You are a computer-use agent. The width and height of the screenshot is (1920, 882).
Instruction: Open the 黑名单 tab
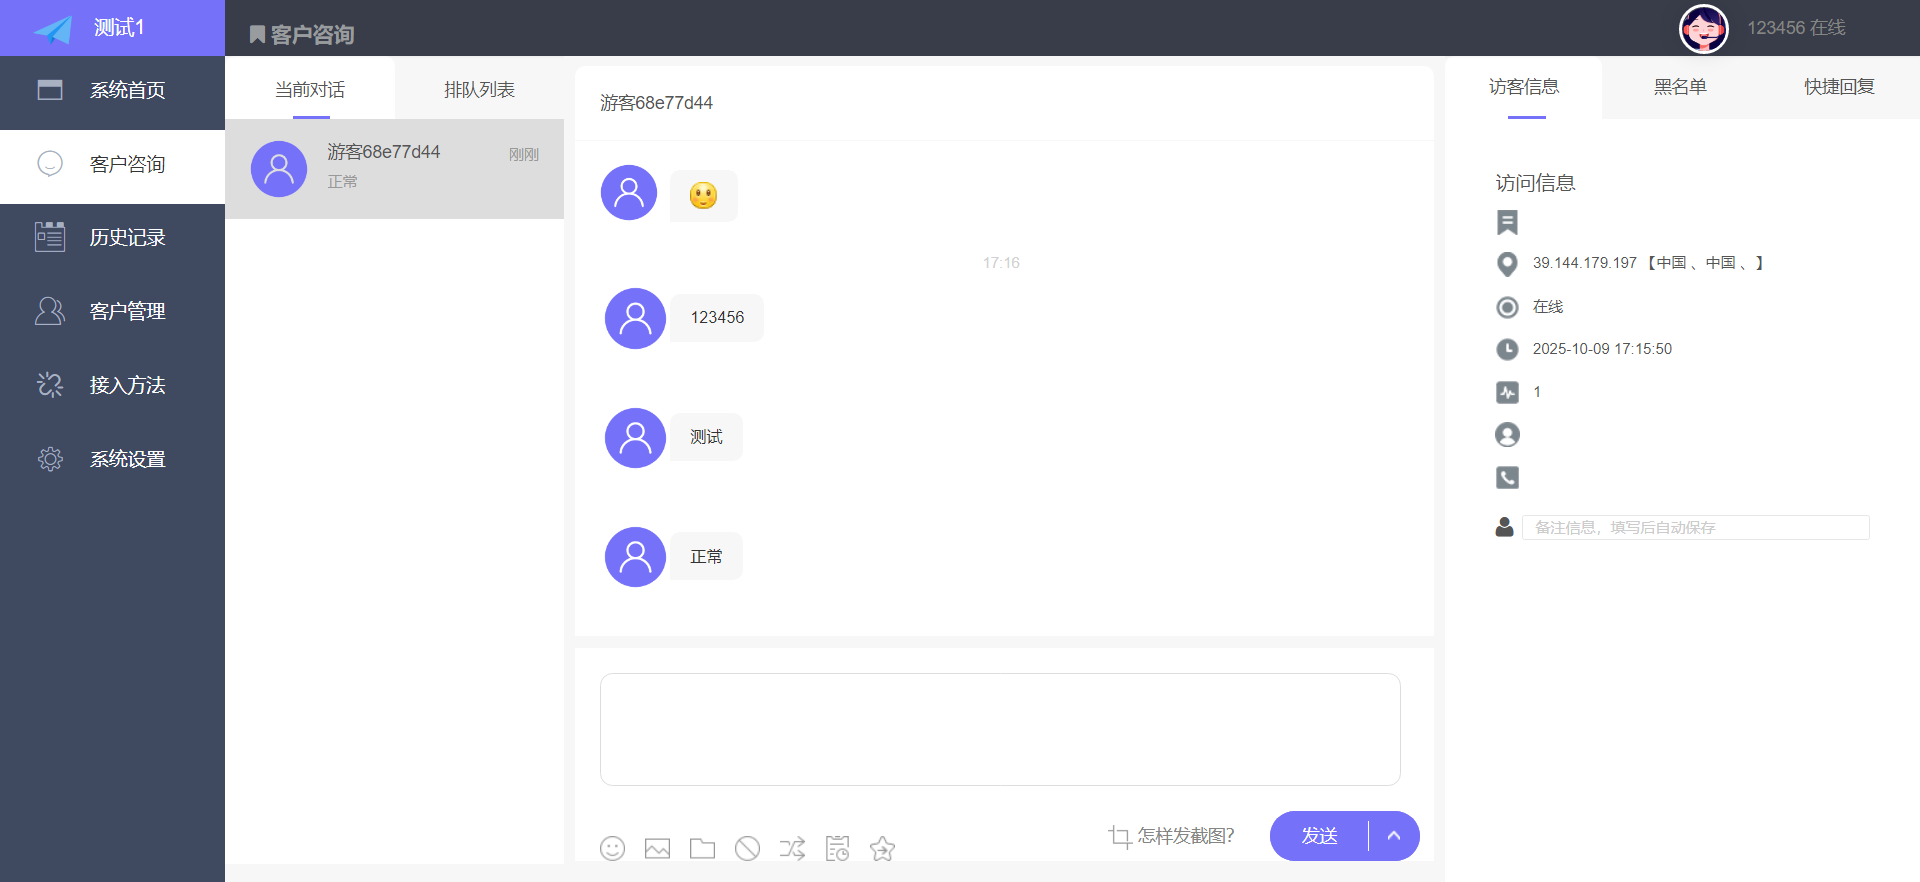[1680, 87]
